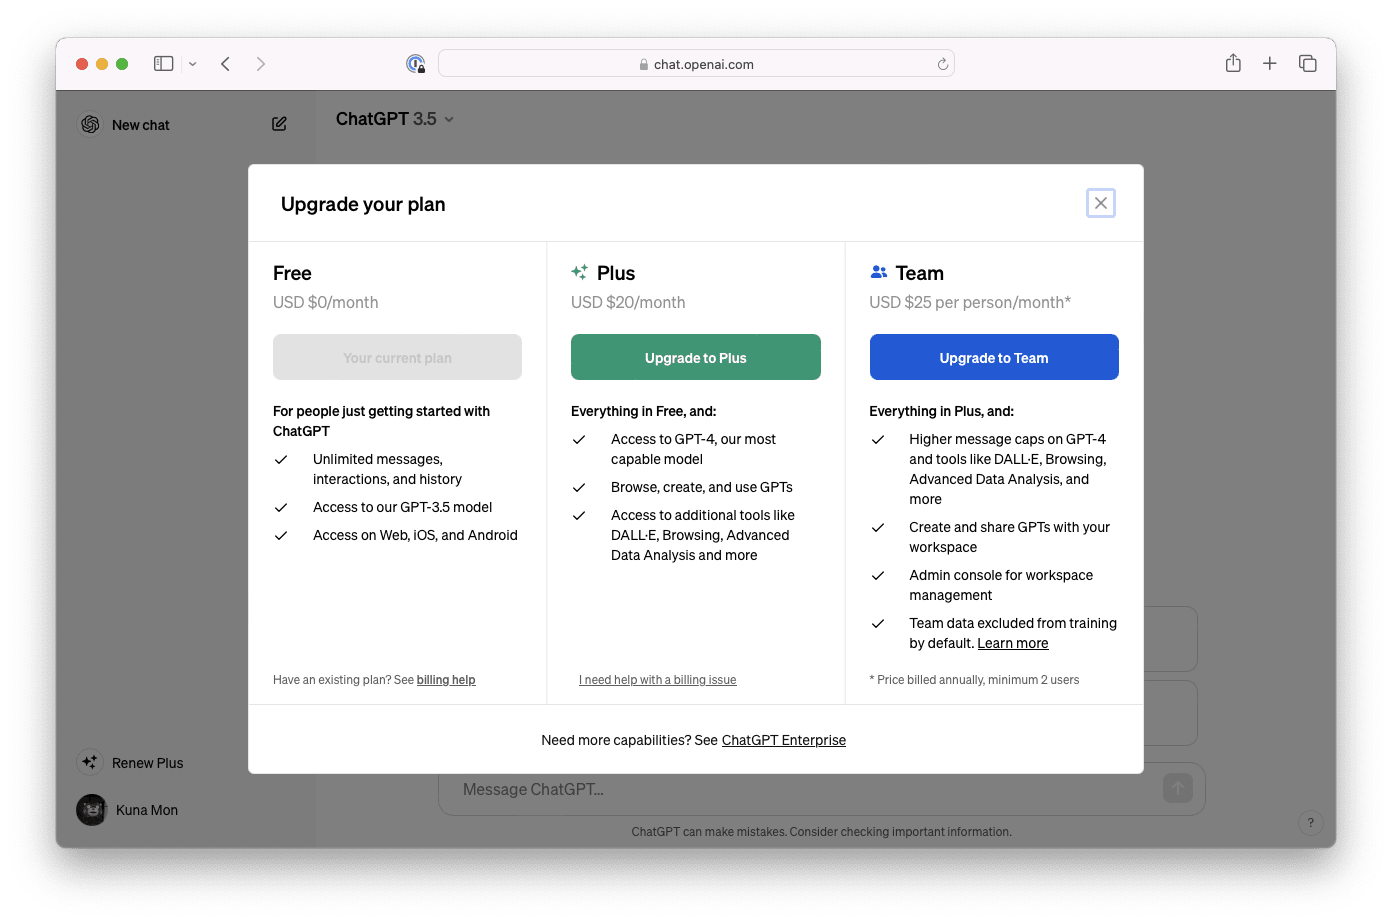This screenshot has height=922, width=1392.
Task: Click the checkmark beside Unlimited messages
Action: [281, 459]
